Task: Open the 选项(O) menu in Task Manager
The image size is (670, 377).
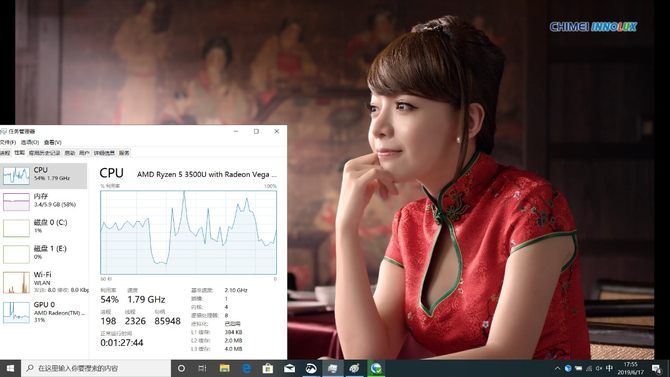Action: pos(30,142)
